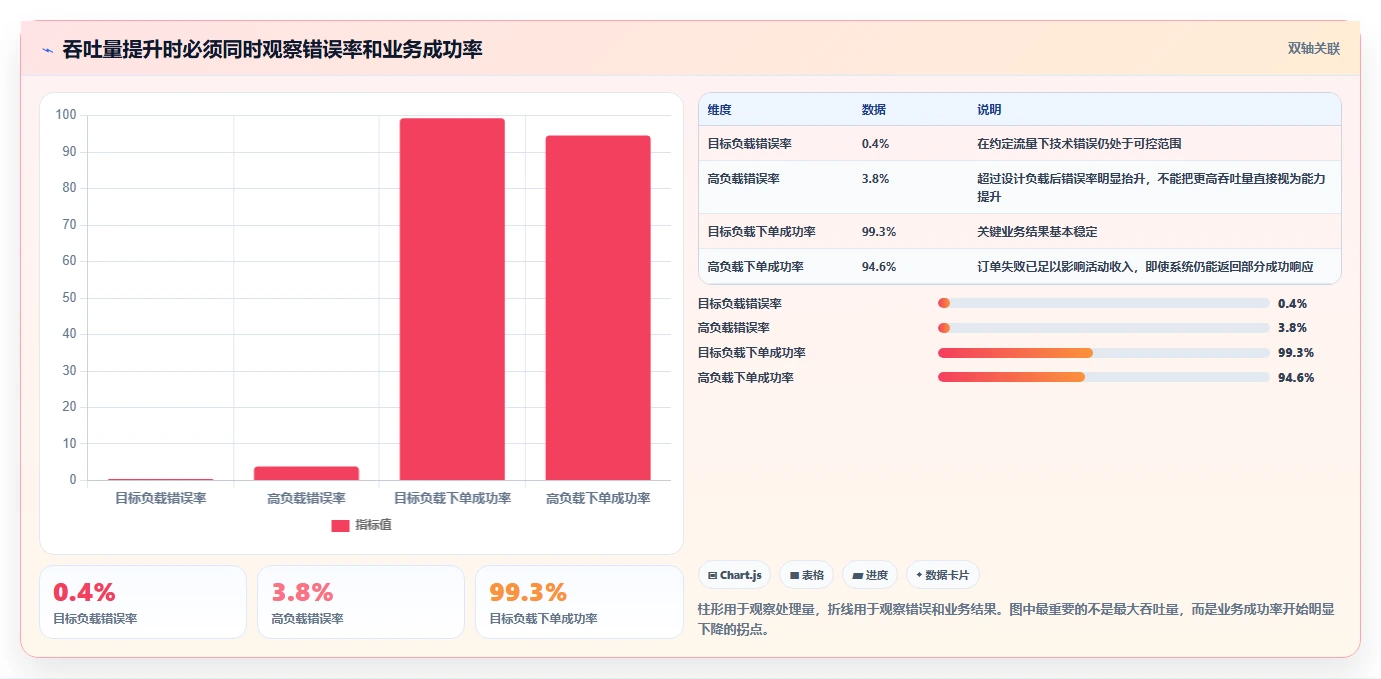
Task: Click the 目标负载错误率 x-axis label
Action: pyautogui.click(x=160, y=498)
